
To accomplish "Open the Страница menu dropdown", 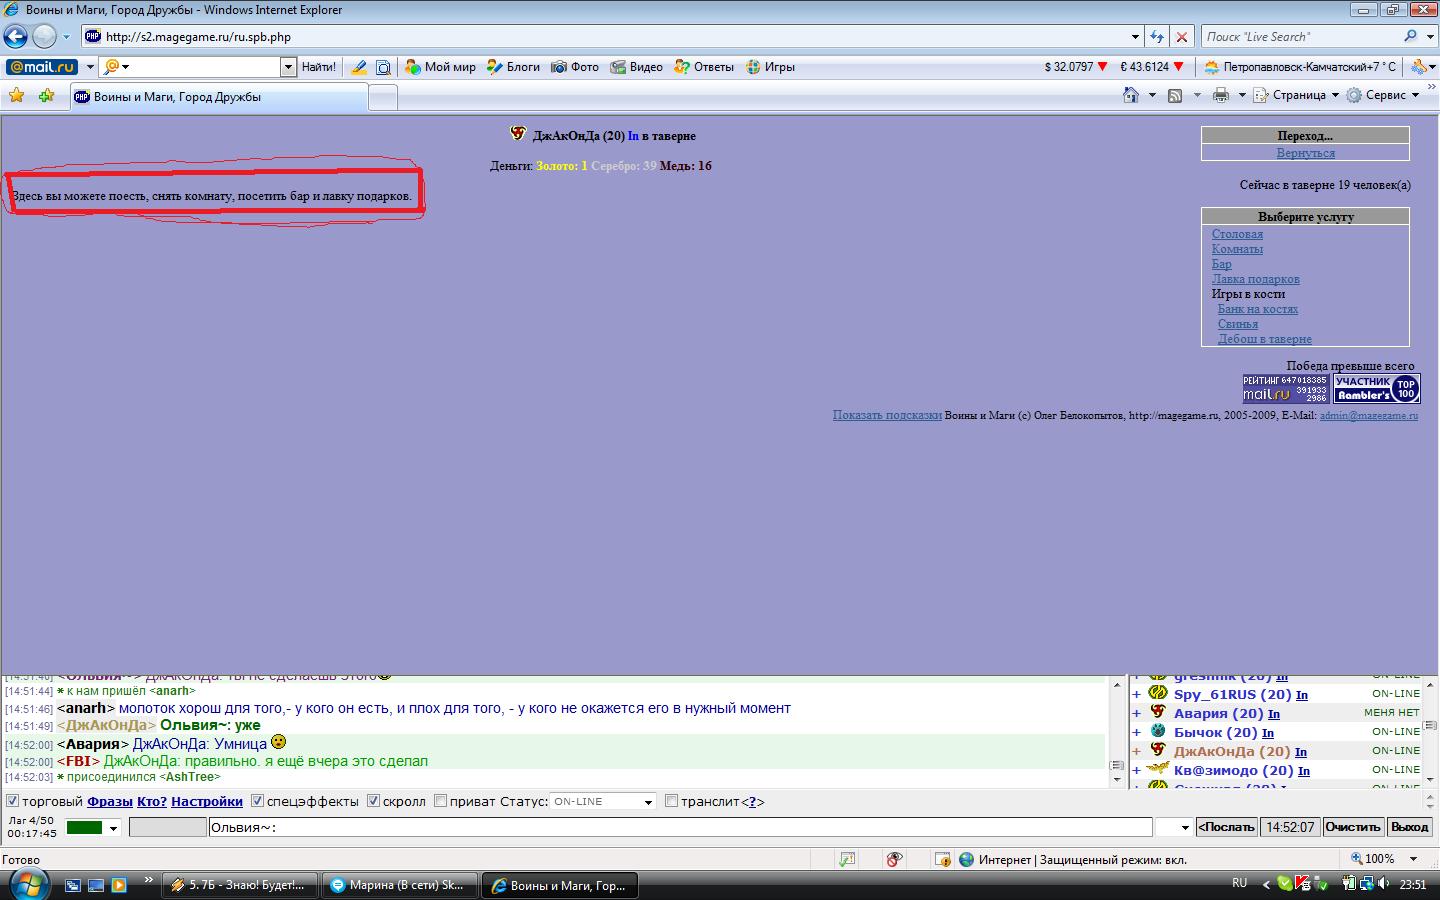I will click(x=1297, y=95).
